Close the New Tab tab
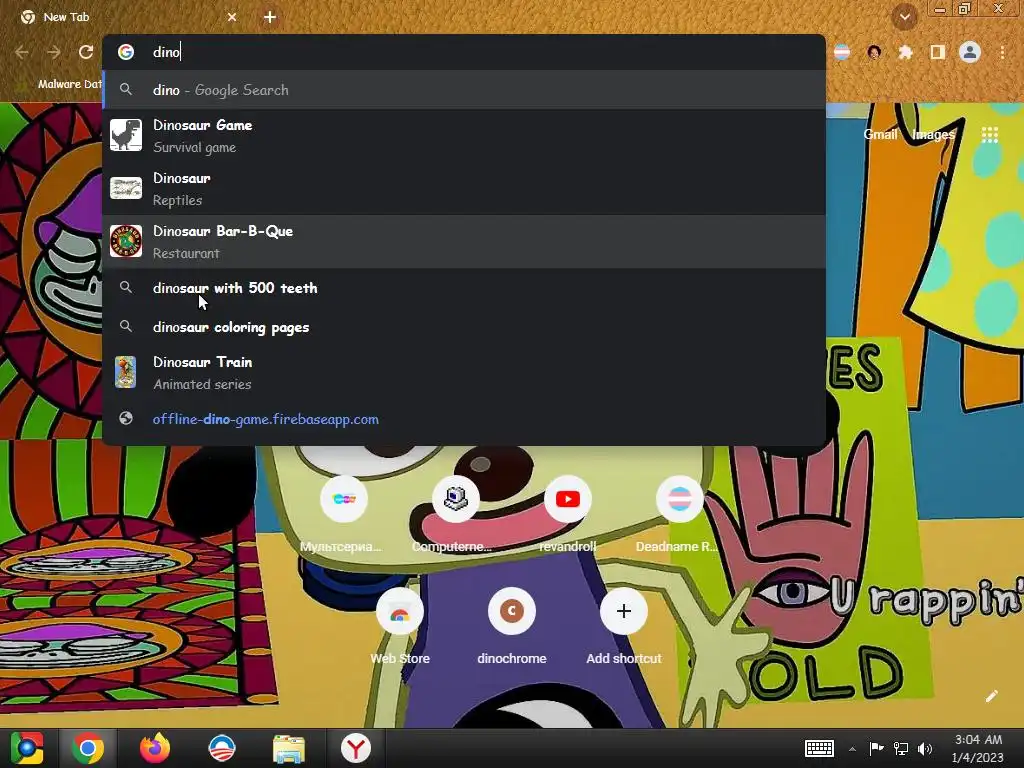This screenshot has width=1024, height=768. pos(232,18)
